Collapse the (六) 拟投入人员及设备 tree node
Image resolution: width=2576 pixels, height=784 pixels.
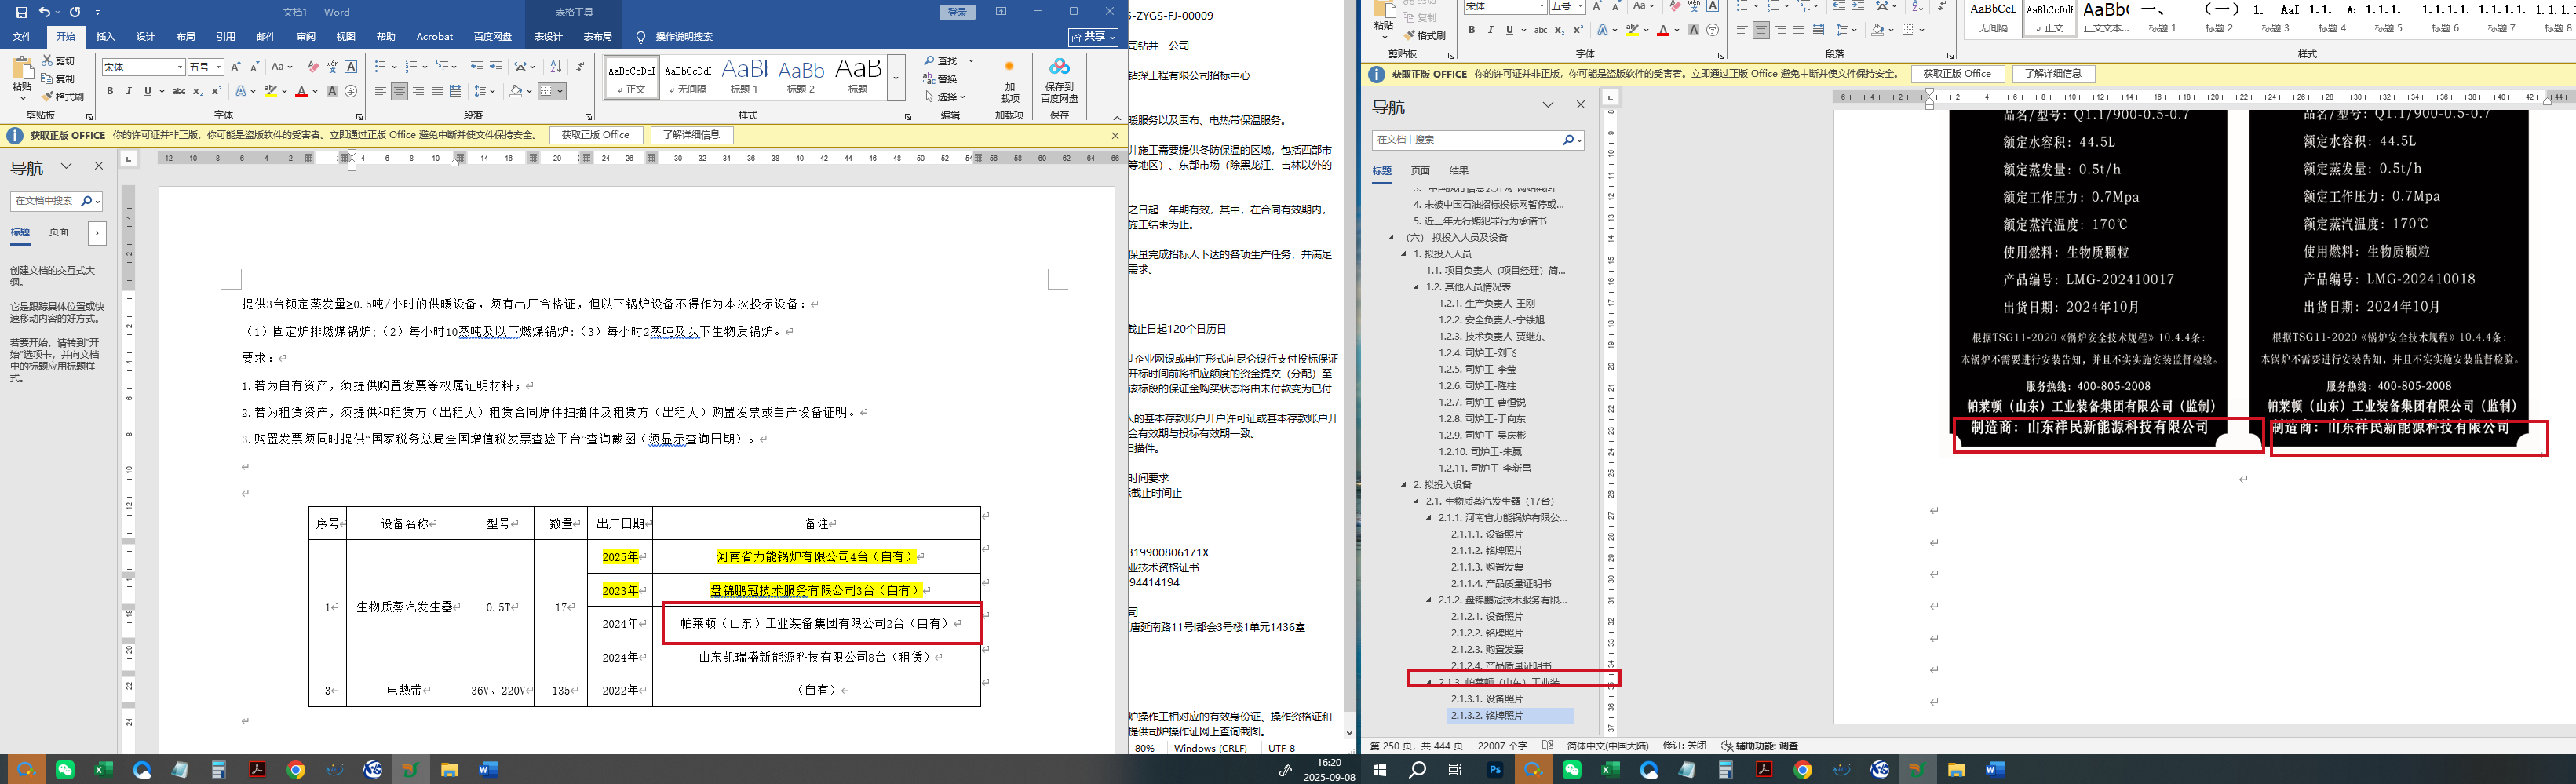(1391, 238)
